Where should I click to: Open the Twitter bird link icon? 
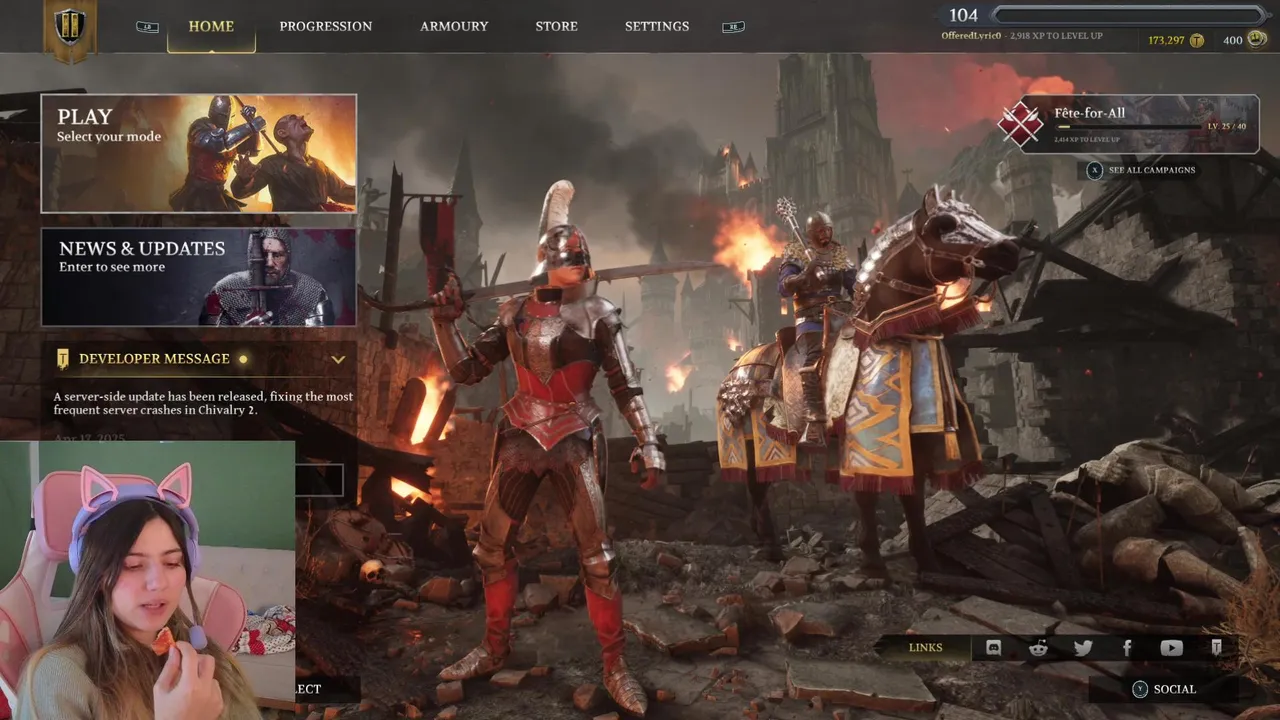pos(1083,648)
